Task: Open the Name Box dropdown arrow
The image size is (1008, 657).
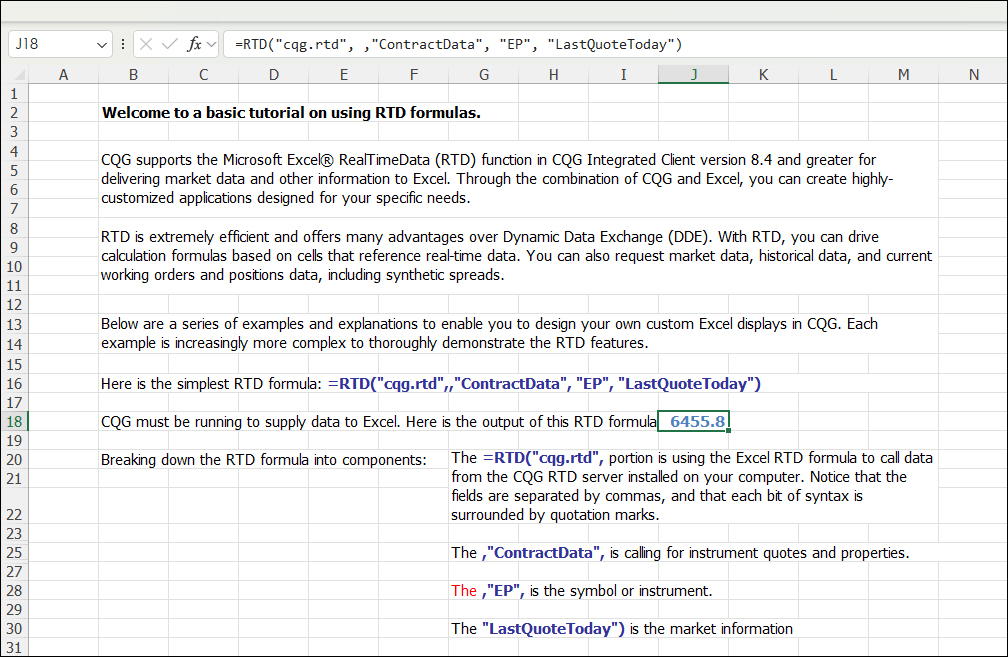Action: [101, 45]
